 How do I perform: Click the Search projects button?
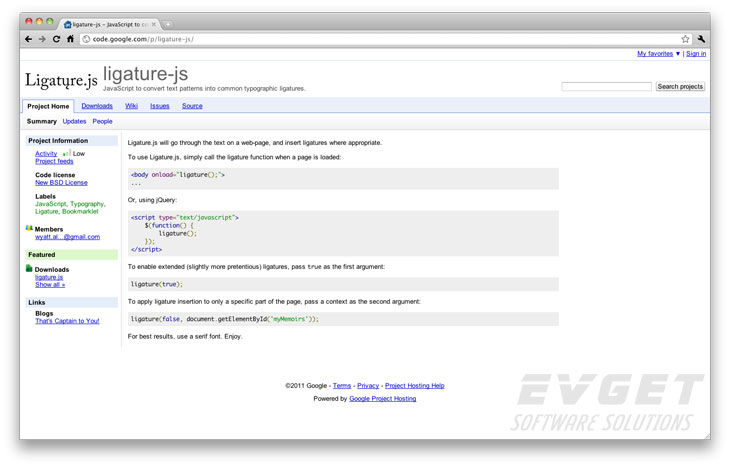[x=680, y=87]
